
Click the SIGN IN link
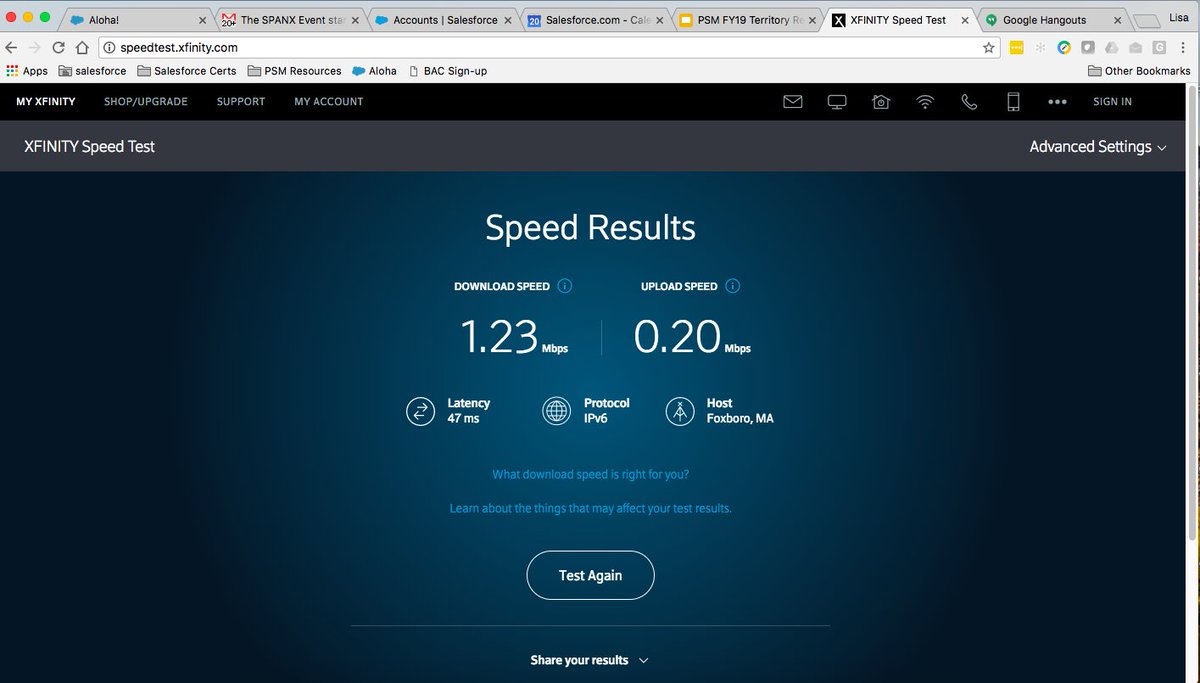1112,102
